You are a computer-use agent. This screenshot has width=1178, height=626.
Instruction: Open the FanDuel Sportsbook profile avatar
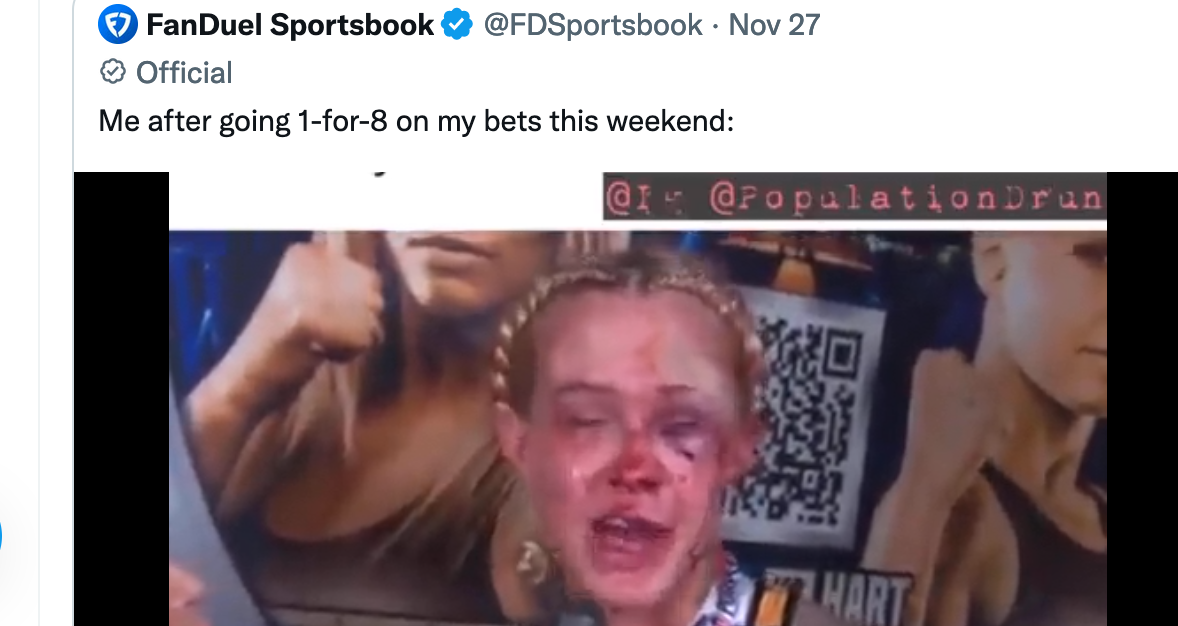tap(118, 24)
